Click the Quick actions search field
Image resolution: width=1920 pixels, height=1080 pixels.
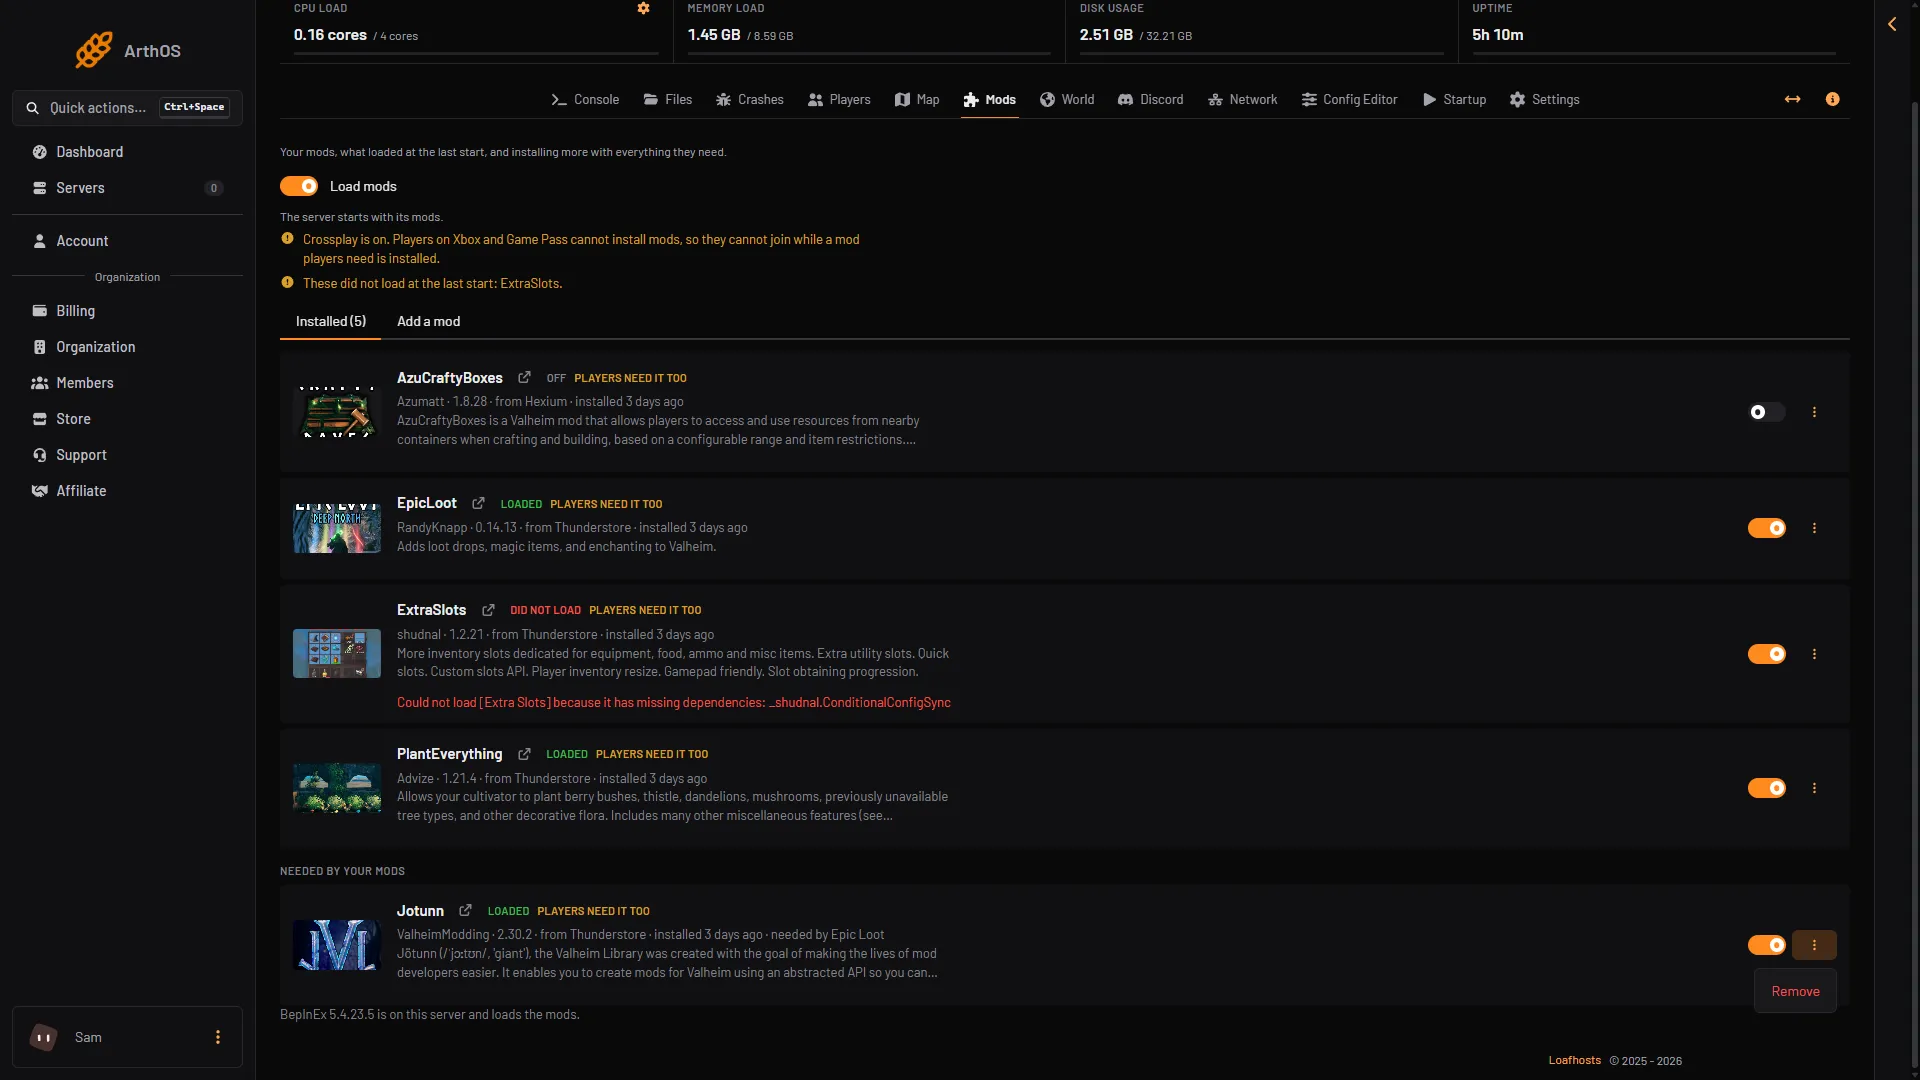(x=128, y=108)
